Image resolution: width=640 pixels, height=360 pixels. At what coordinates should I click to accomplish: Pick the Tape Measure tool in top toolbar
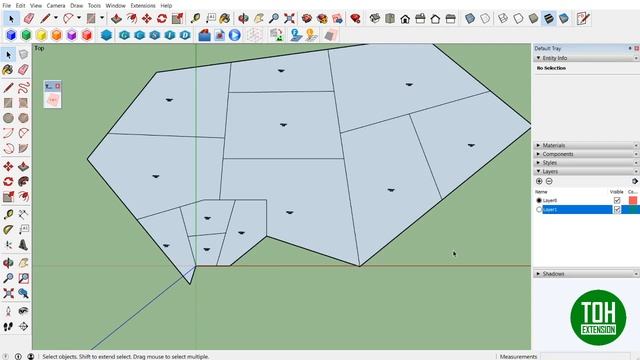coord(196,18)
